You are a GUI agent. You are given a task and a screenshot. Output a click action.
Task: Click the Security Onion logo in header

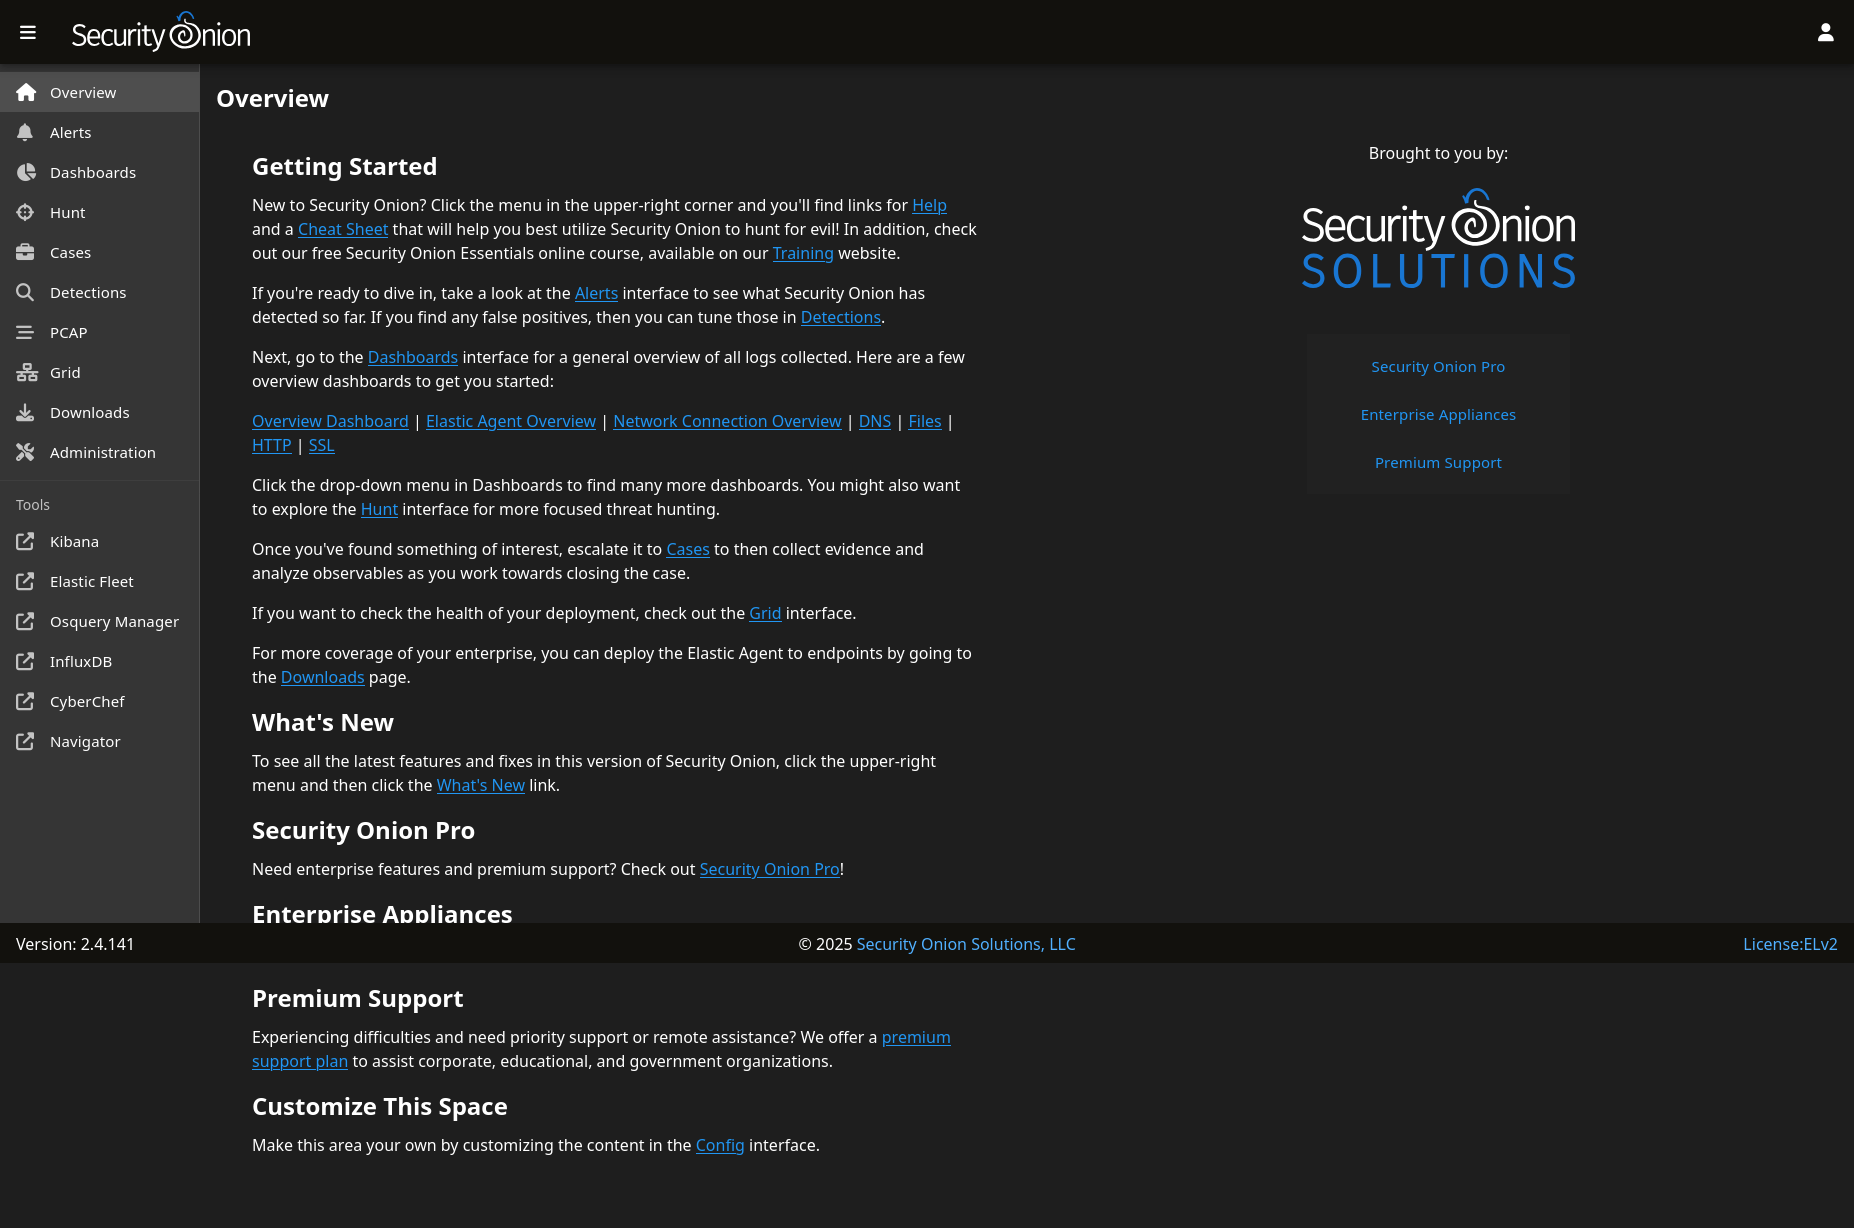(161, 32)
